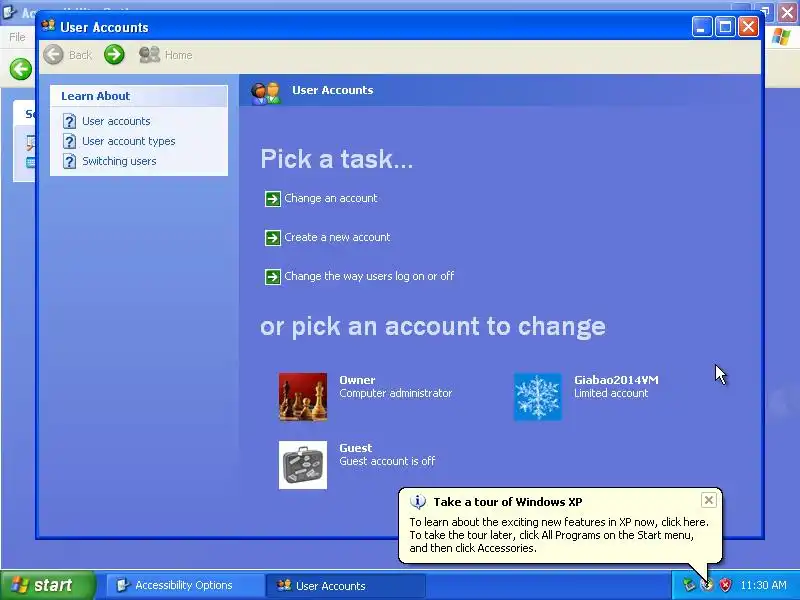Click the Guest suitcase picture

pyautogui.click(x=303, y=465)
